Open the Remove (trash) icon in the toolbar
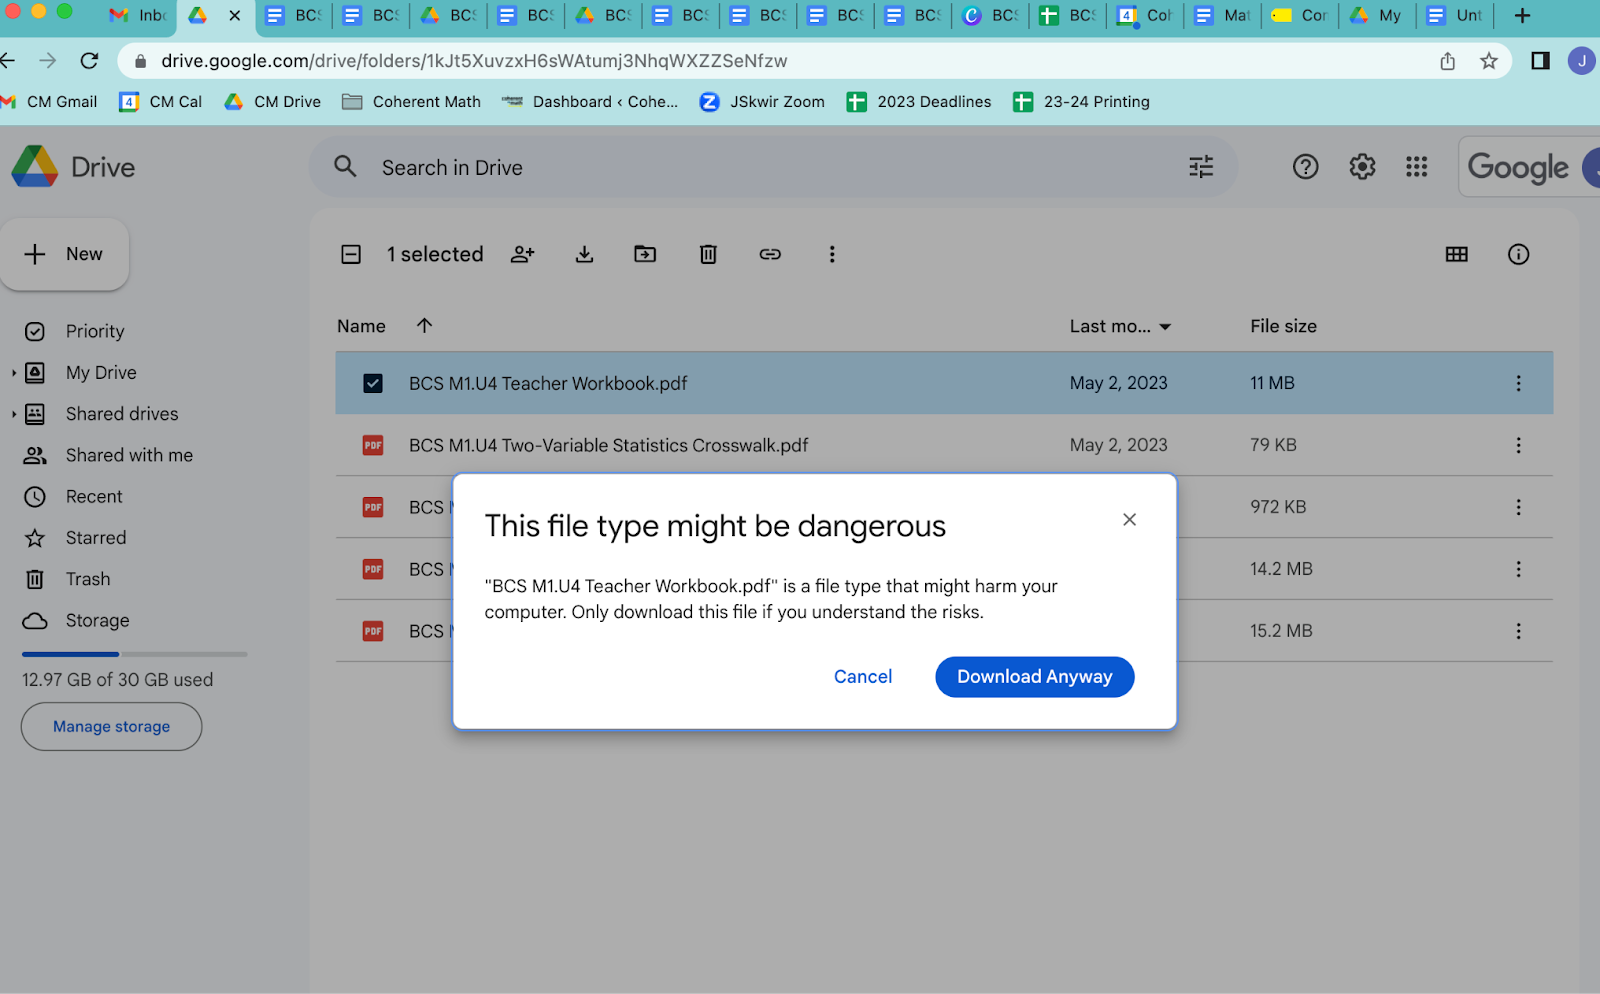 click(x=708, y=254)
